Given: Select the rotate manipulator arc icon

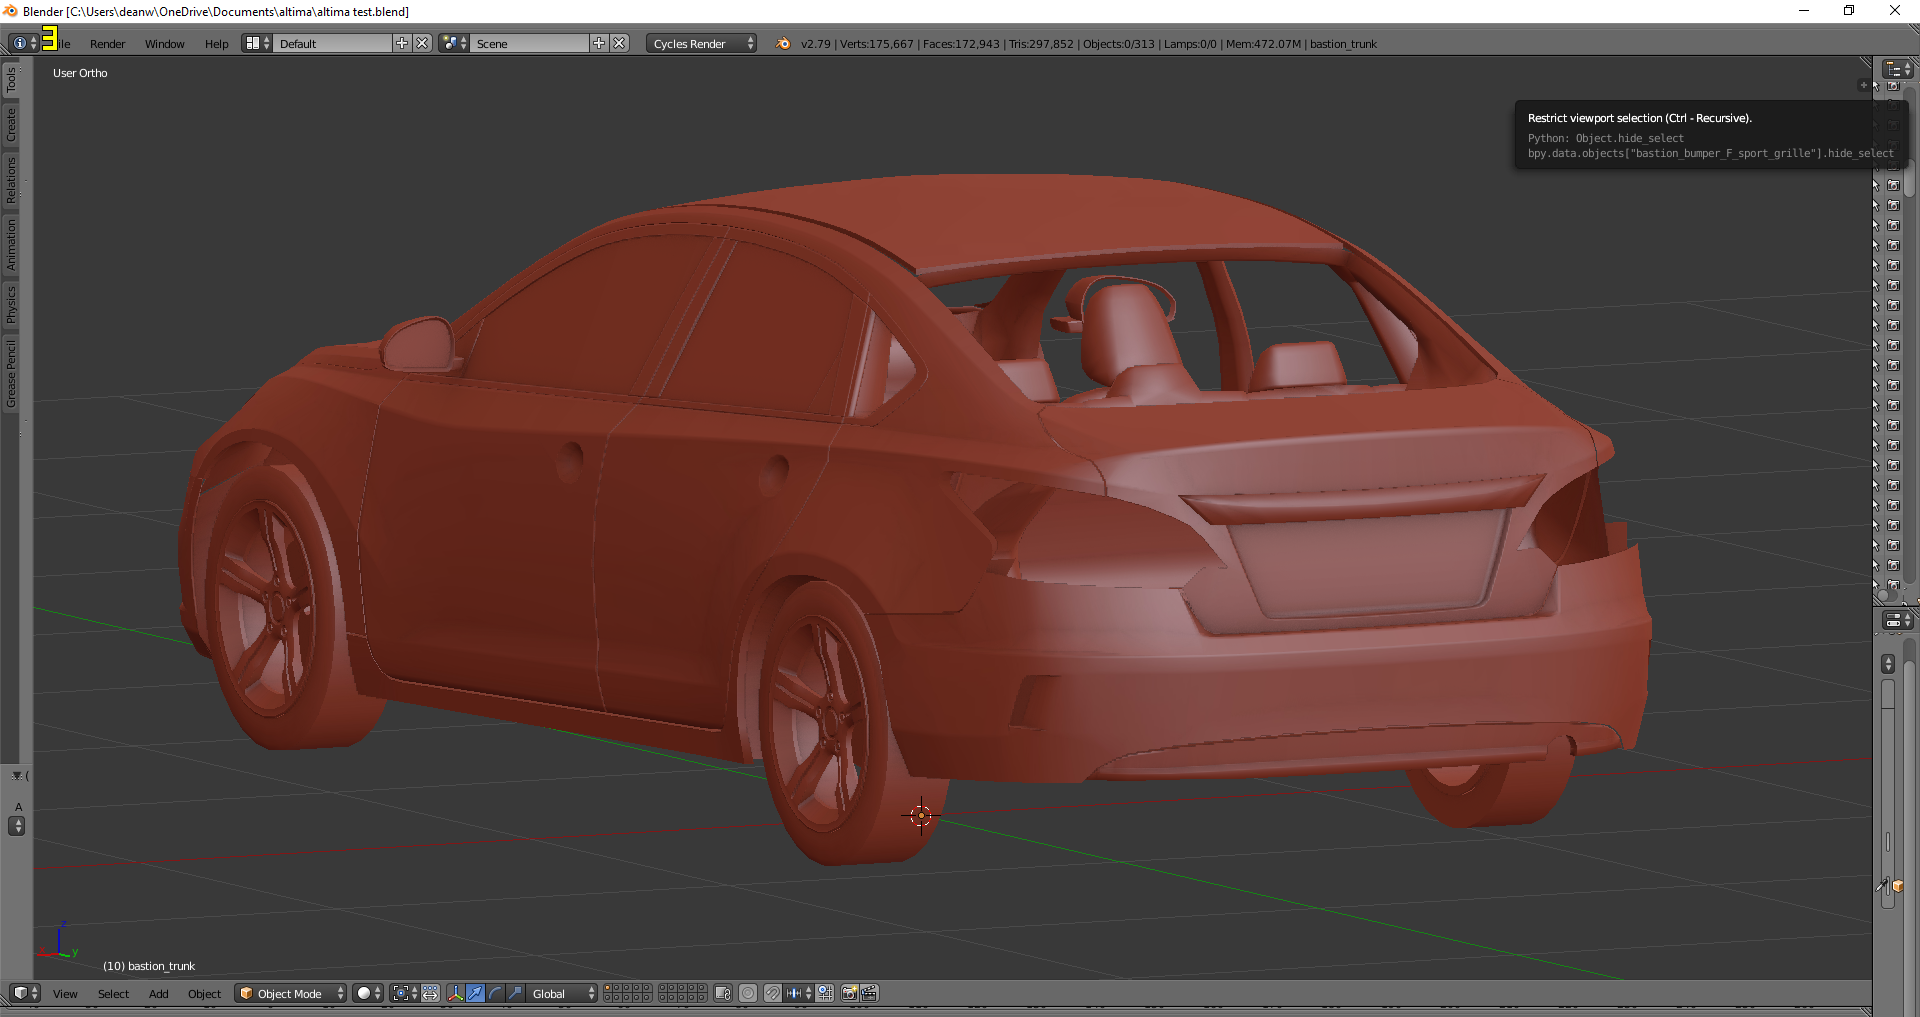Looking at the screenshot, I should (496, 993).
